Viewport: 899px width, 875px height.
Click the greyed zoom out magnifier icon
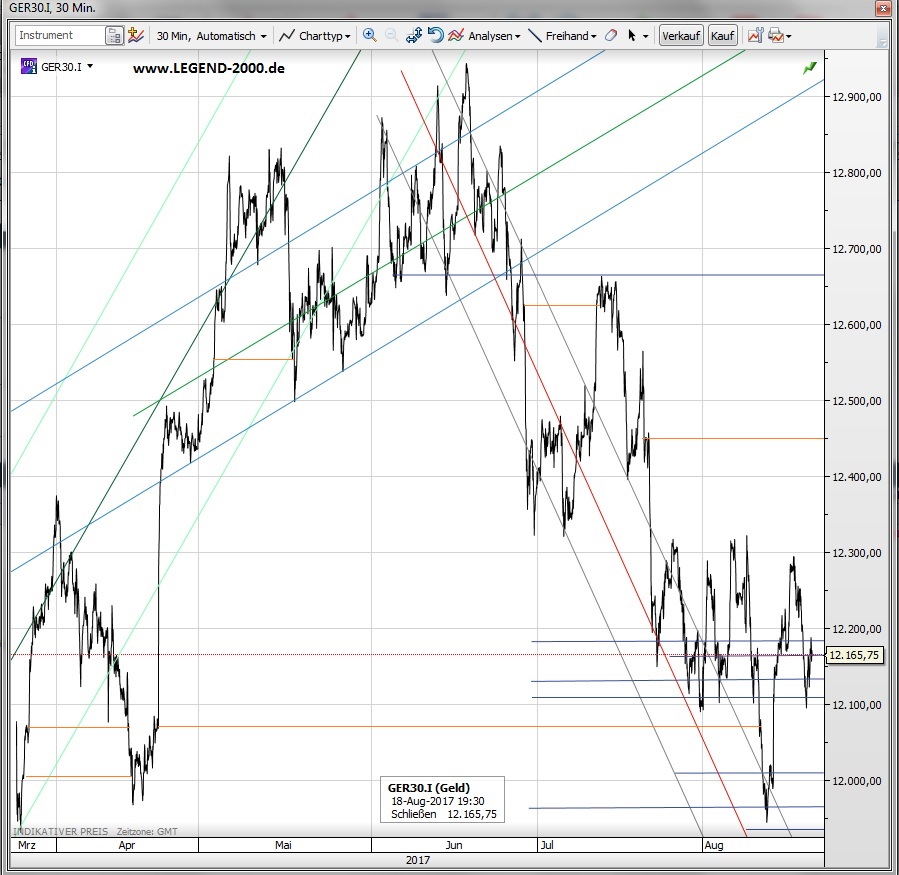point(392,36)
